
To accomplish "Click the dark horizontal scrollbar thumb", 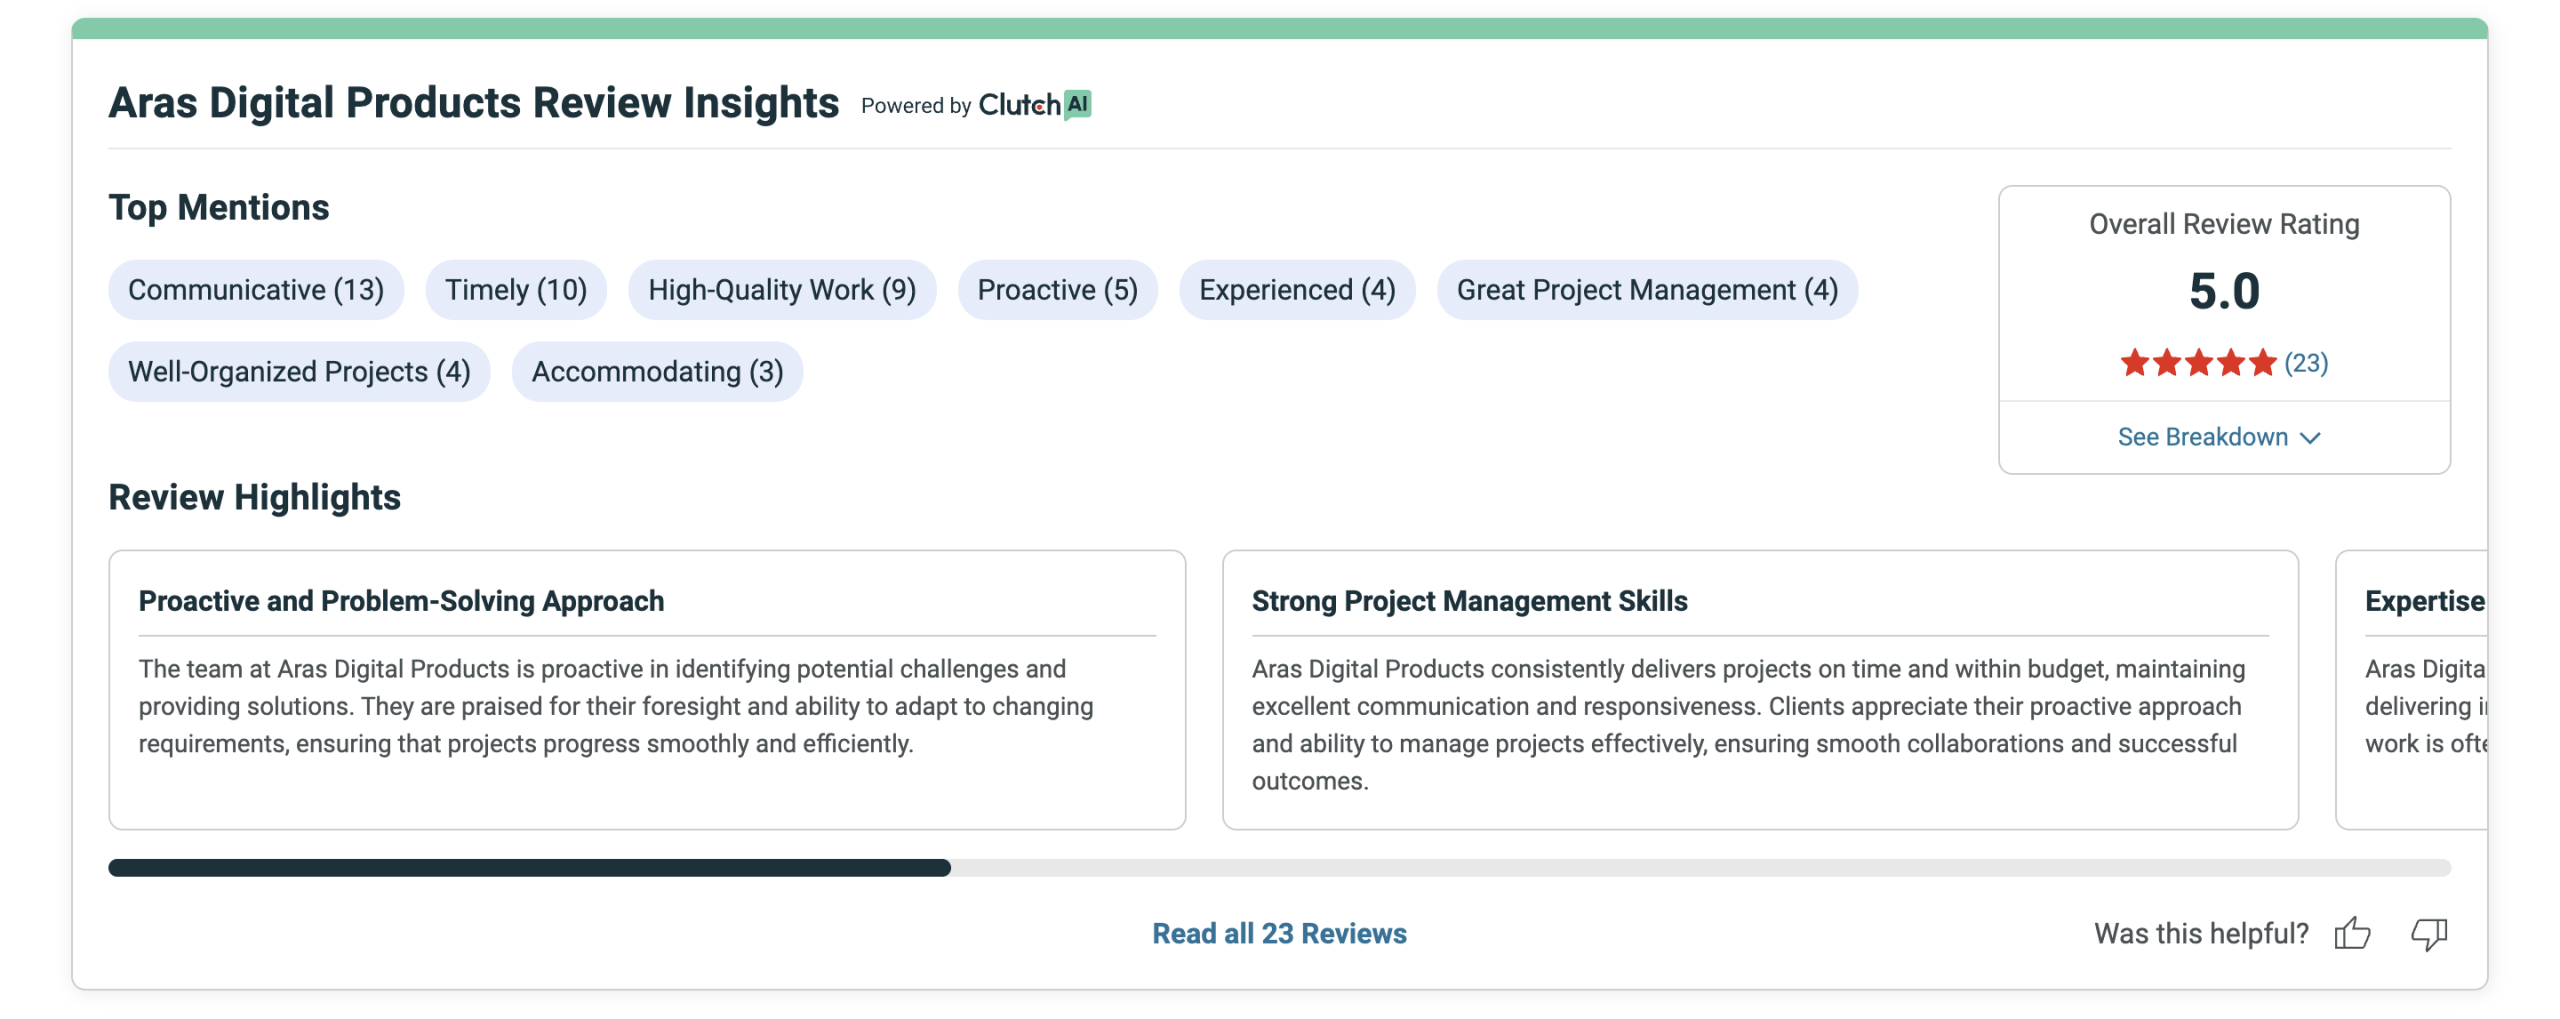I will (x=529, y=867).
